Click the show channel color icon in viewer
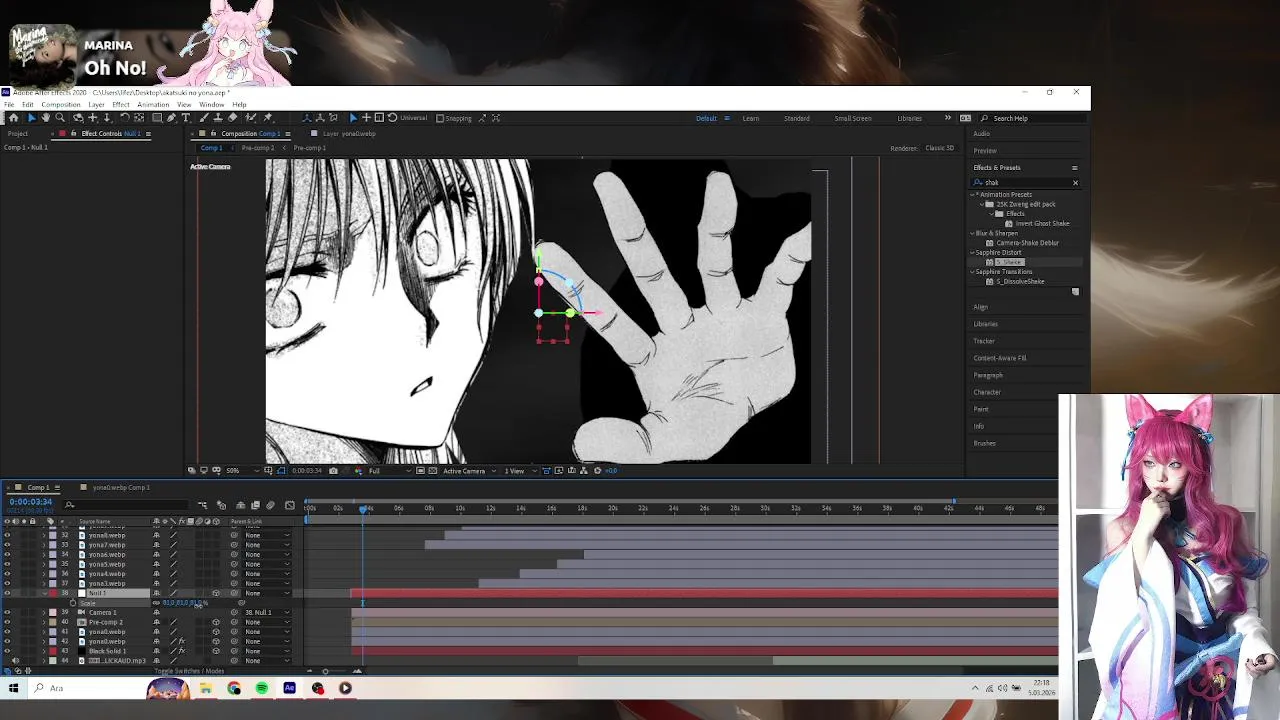The width and height of the screenshot is (1280, 720). click(360, 470)
